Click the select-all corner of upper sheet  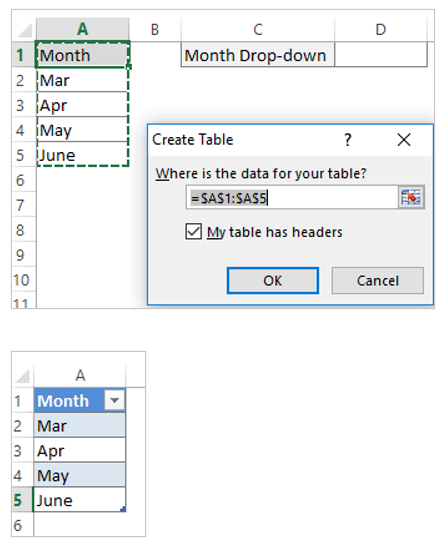(x=24, y=29)
